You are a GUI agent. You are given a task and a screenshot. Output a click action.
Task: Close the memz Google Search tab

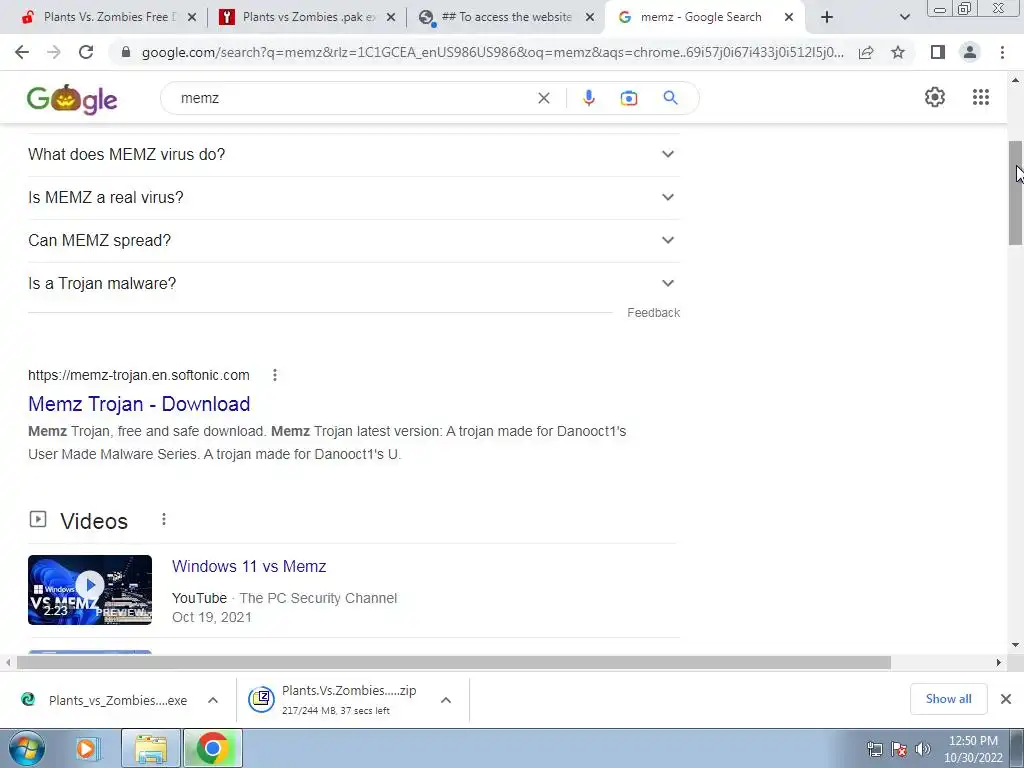[x=789, y=17]
